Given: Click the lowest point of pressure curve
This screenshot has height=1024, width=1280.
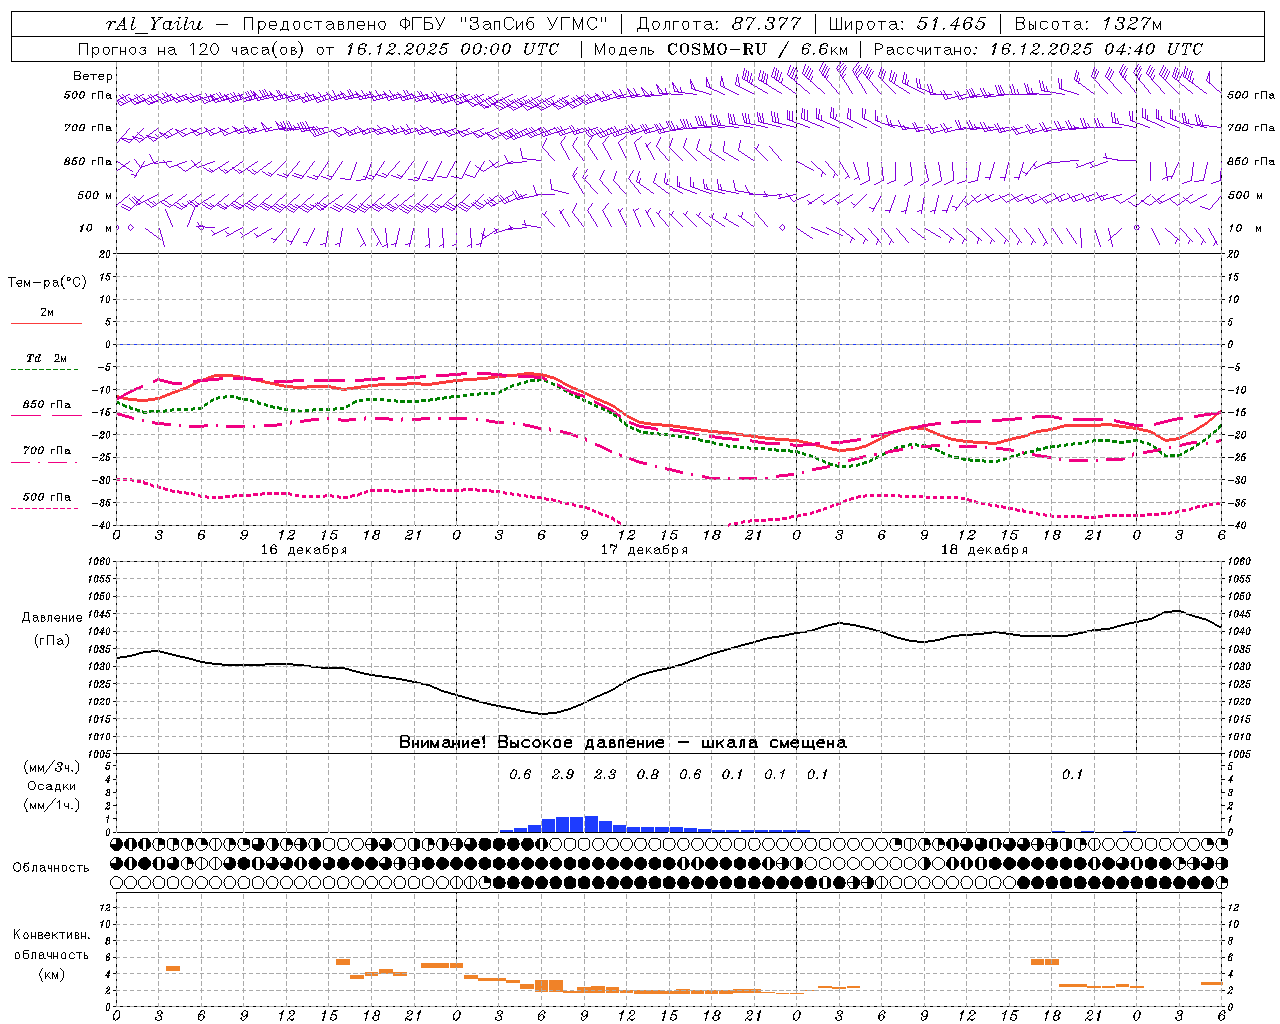Looking at the screenshot, I should (x=544, y=713).
